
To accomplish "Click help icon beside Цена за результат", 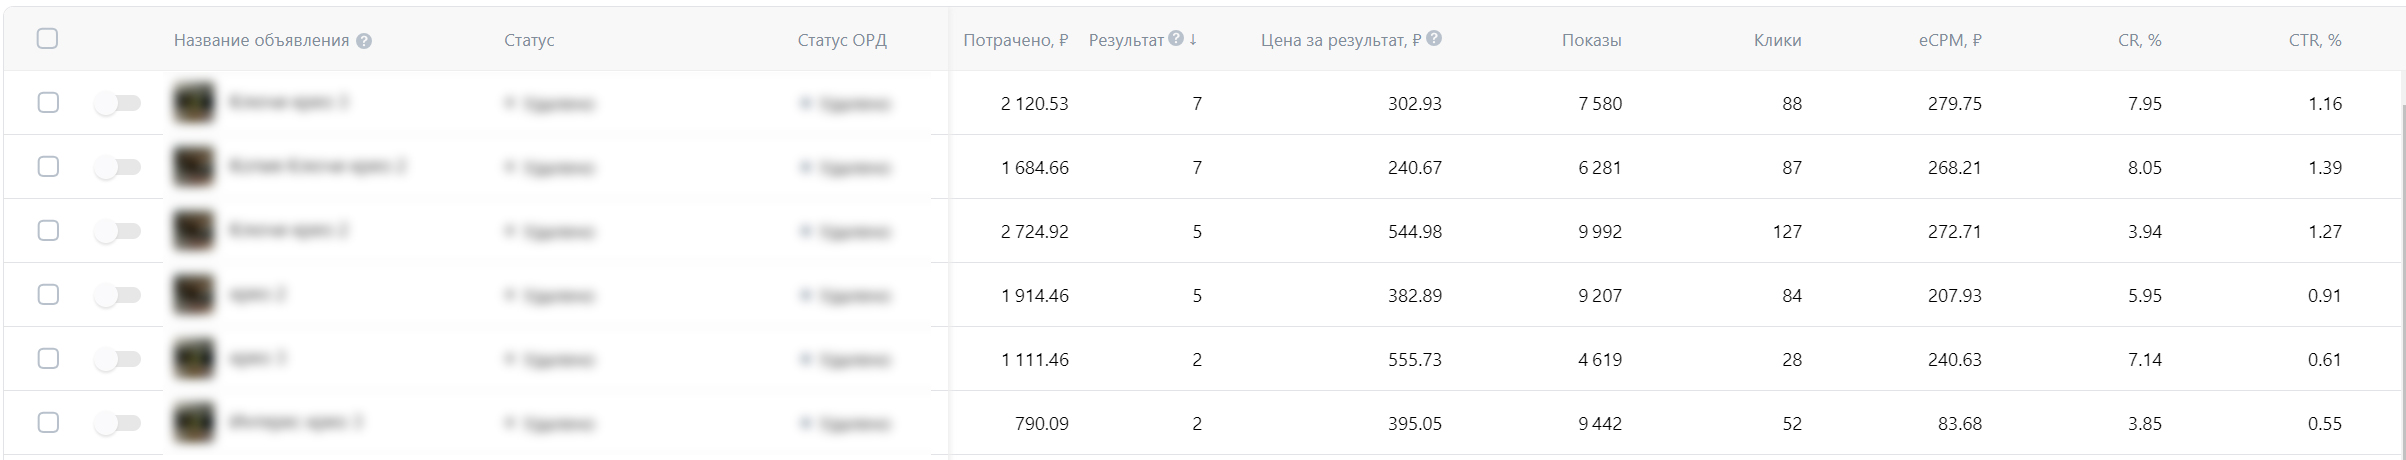I will coord(1434,39).
